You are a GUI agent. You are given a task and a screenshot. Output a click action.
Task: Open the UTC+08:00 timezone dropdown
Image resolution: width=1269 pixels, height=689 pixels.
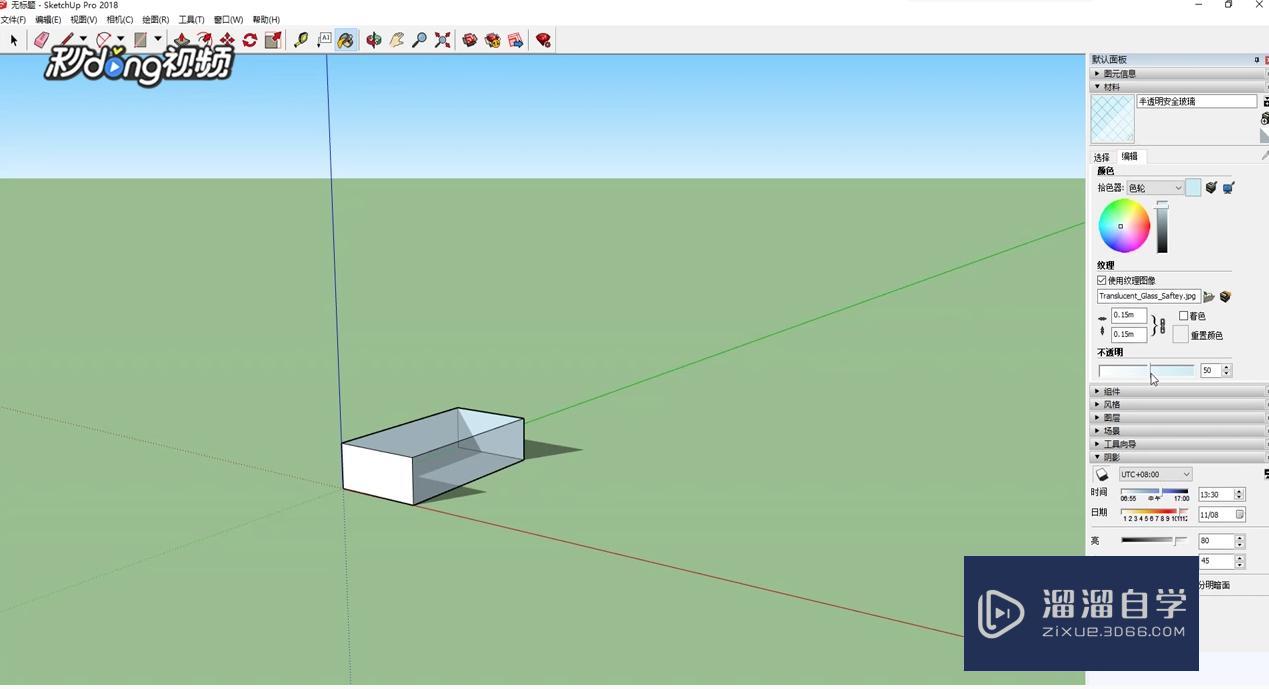(1155, 474)
